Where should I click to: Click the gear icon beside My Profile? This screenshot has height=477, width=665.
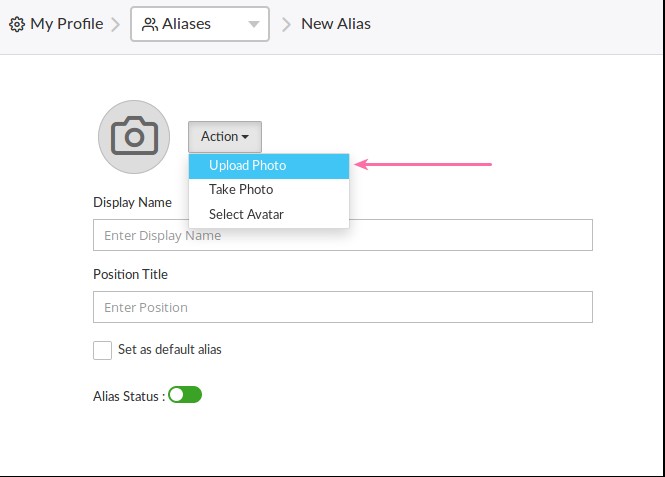click(17, 24)
